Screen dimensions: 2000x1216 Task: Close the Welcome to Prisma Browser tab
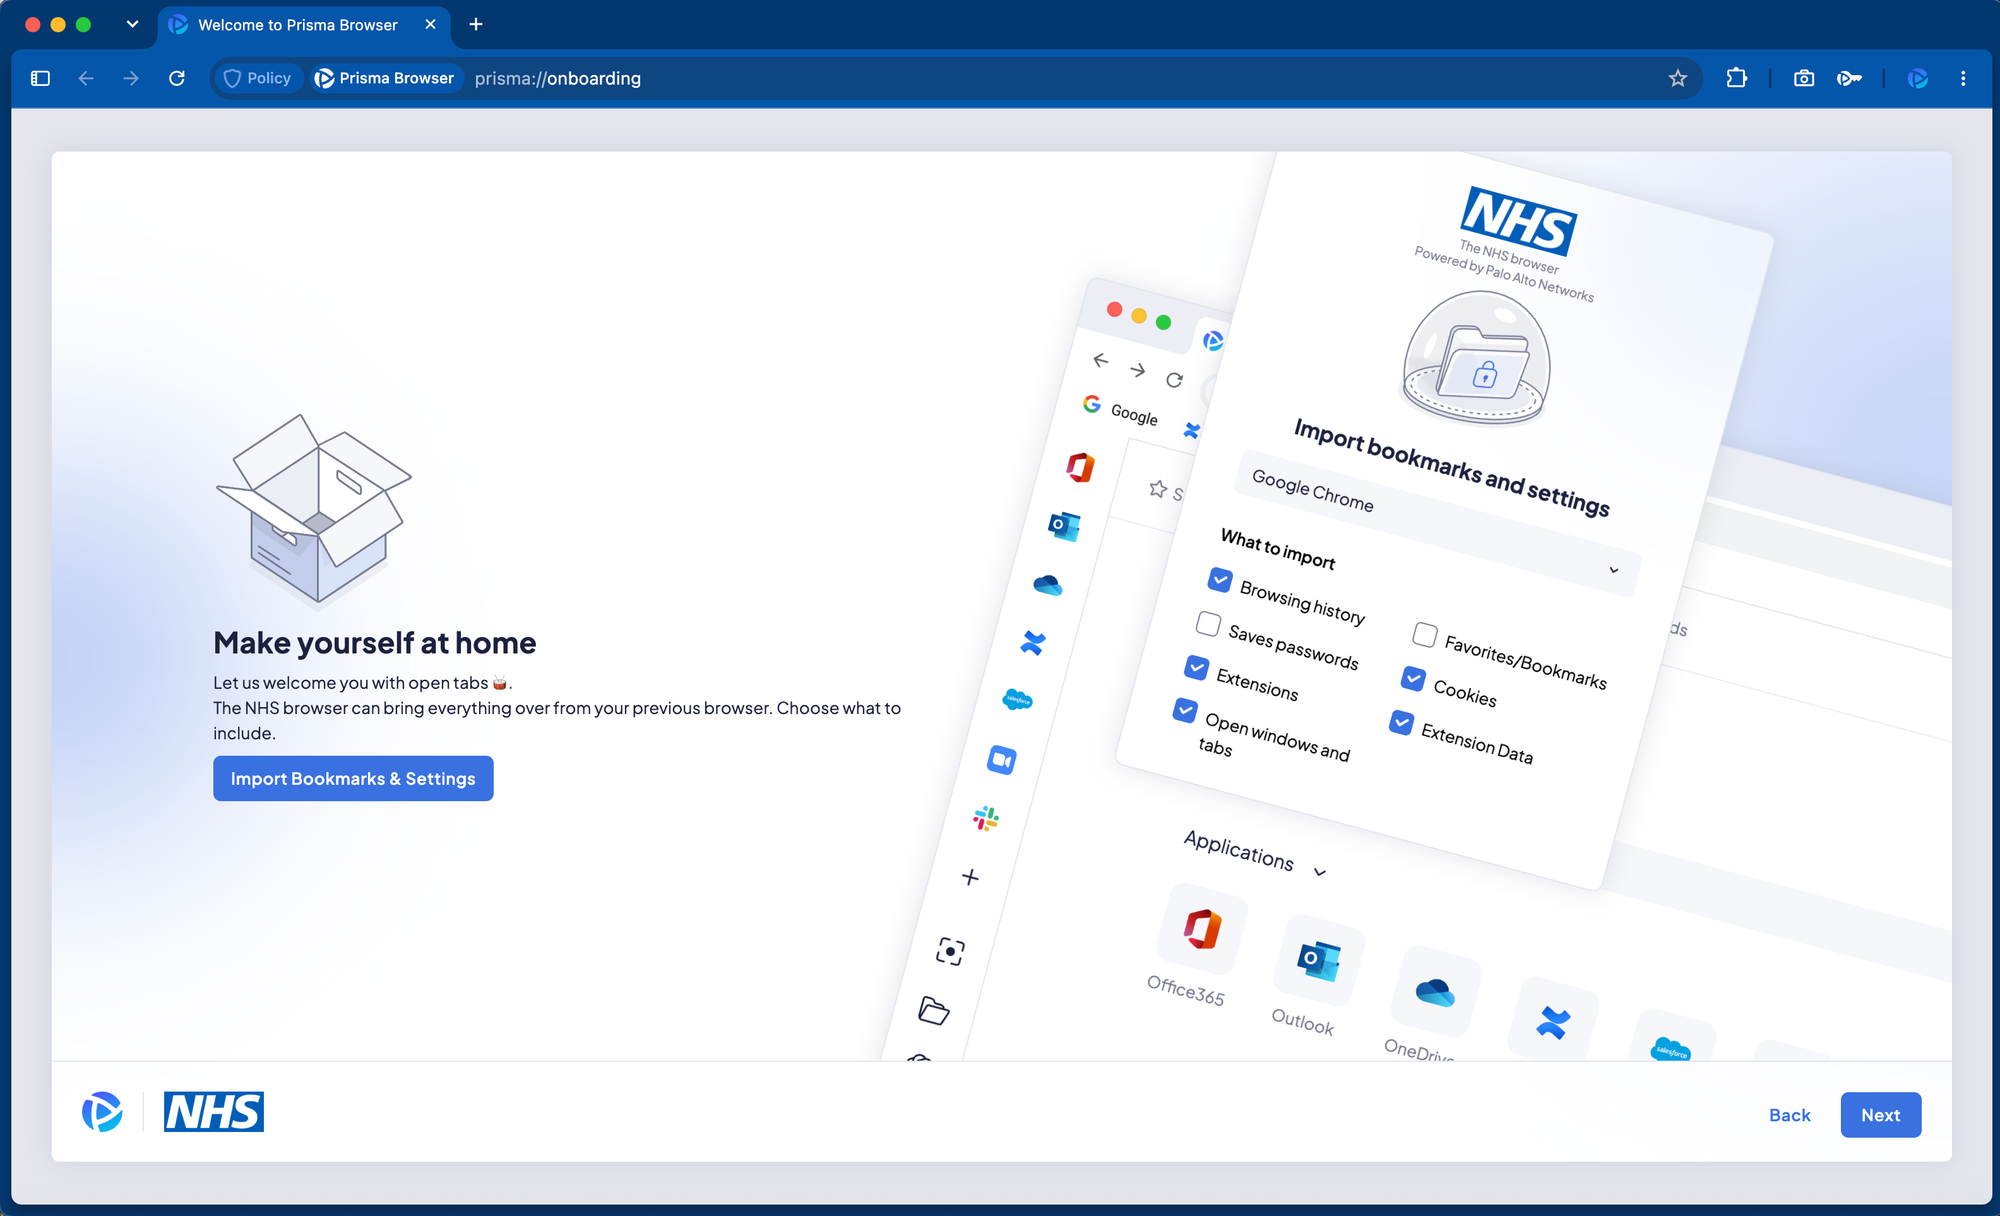(x=431, y=24)
